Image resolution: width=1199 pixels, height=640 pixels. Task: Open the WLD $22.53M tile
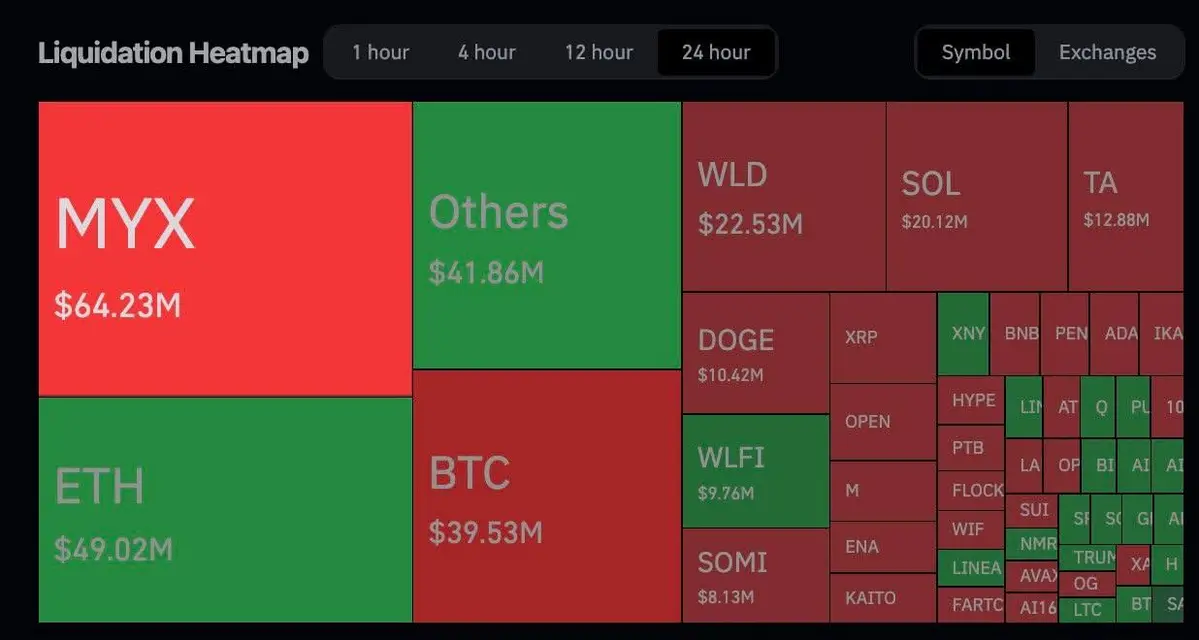click(x=784, y=196)
